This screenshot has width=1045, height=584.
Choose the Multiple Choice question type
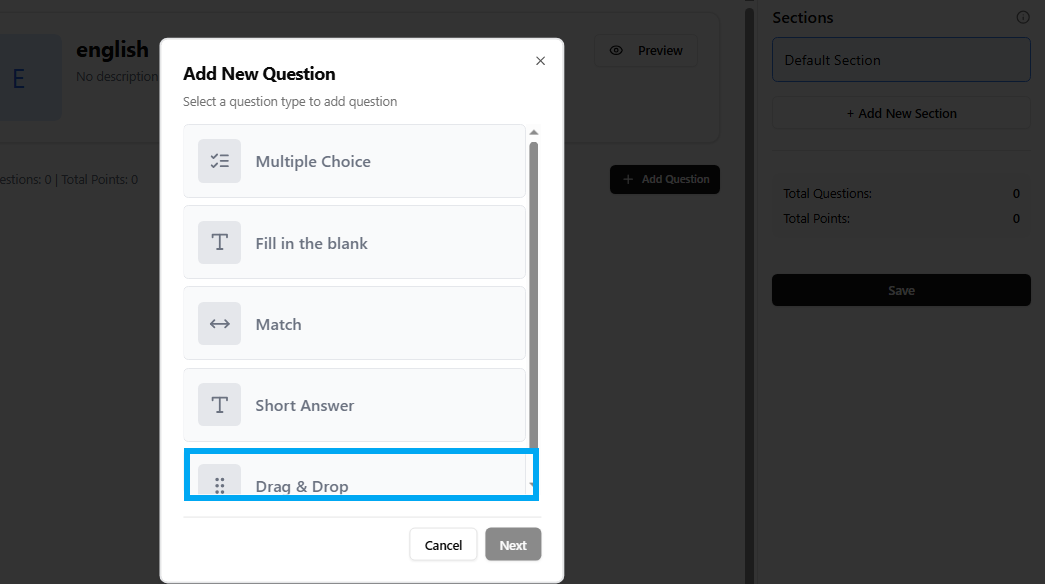point(354,161)
